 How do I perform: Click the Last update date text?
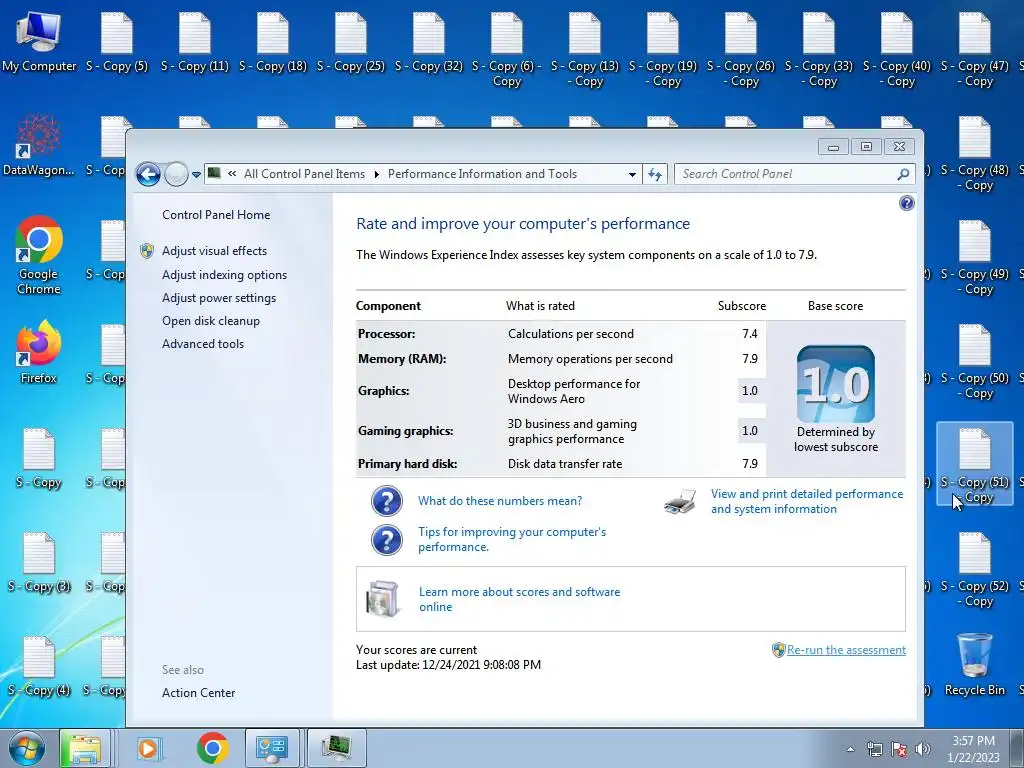coord(448,665)
